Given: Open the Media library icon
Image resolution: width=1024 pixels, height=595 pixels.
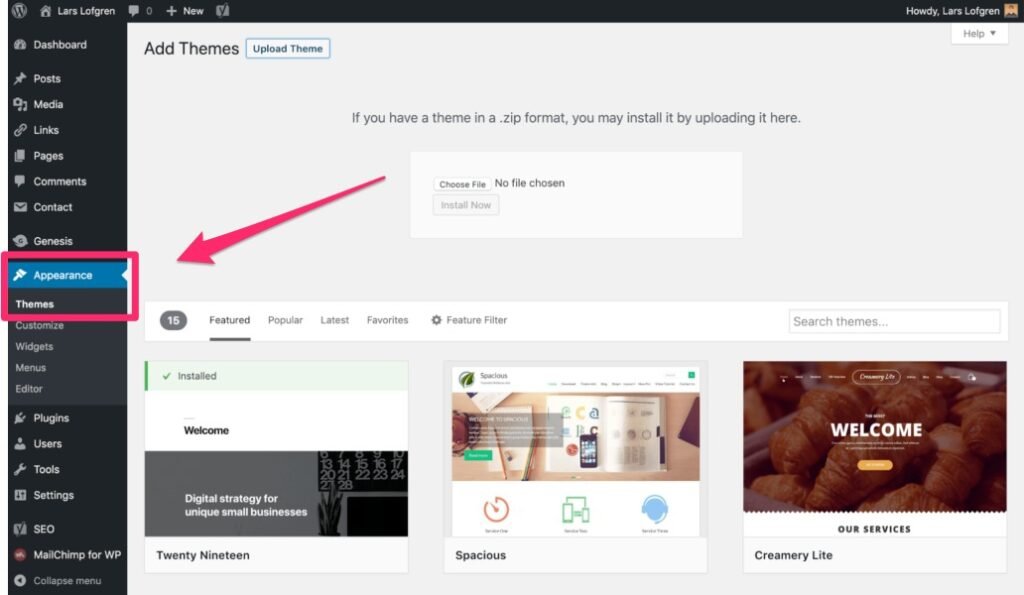Looking at the screenshot, I should pyautogui.click(x=20, y=105).
